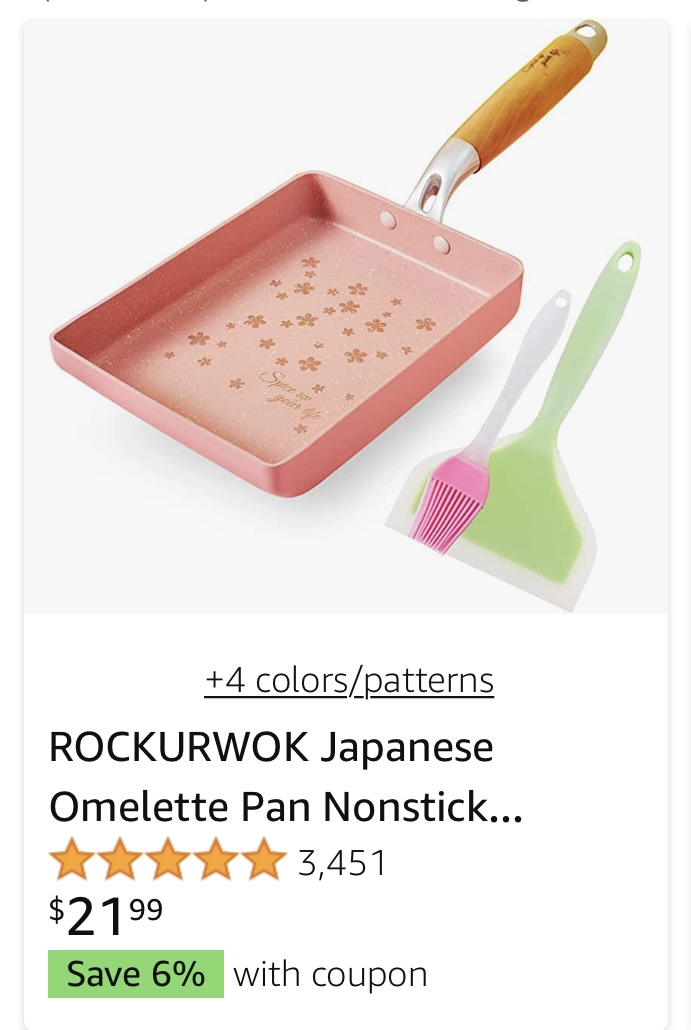This screenshot has width=691, height=1030.
Task: Tap the green Save 6% coupon badge
Action: point(135,974)
